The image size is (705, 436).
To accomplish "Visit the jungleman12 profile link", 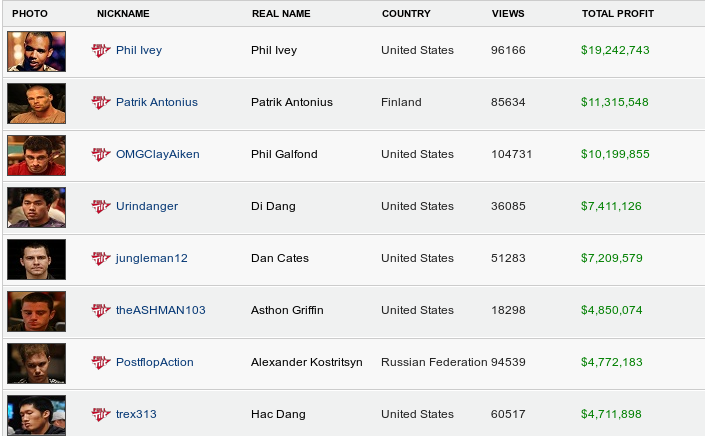I will 152,258.
